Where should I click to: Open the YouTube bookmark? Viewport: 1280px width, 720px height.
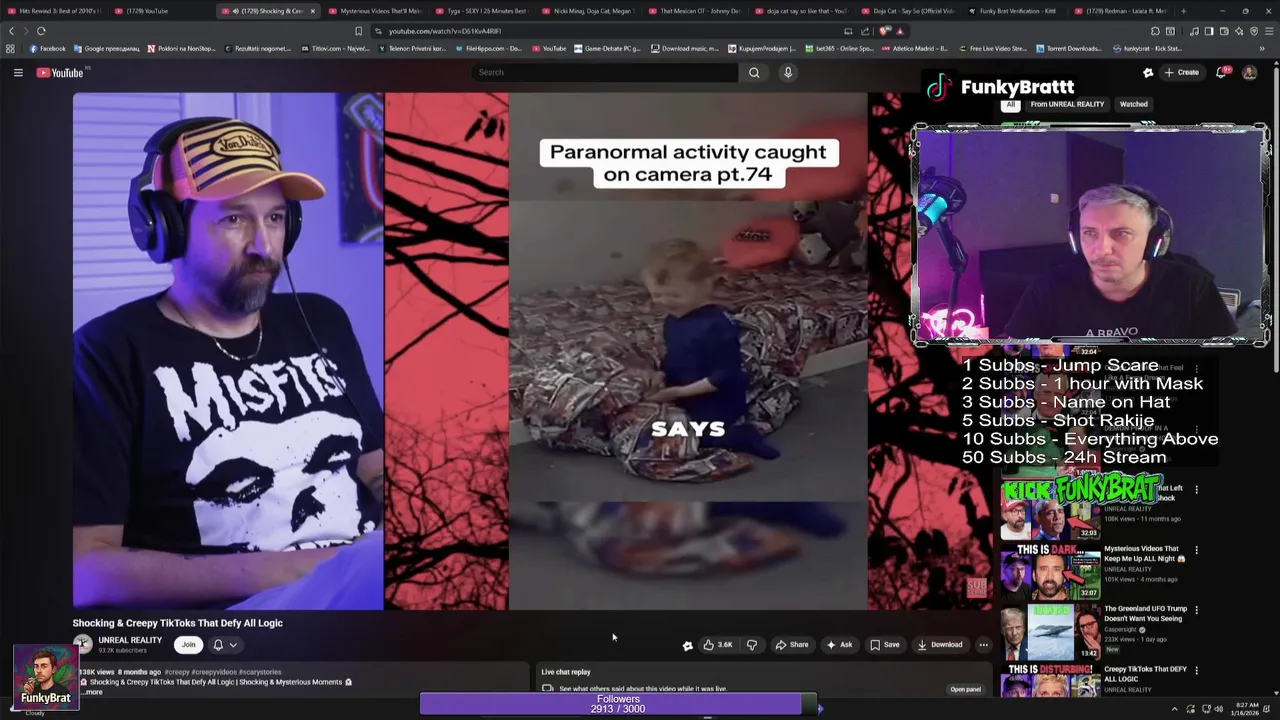tap(548, 48)
